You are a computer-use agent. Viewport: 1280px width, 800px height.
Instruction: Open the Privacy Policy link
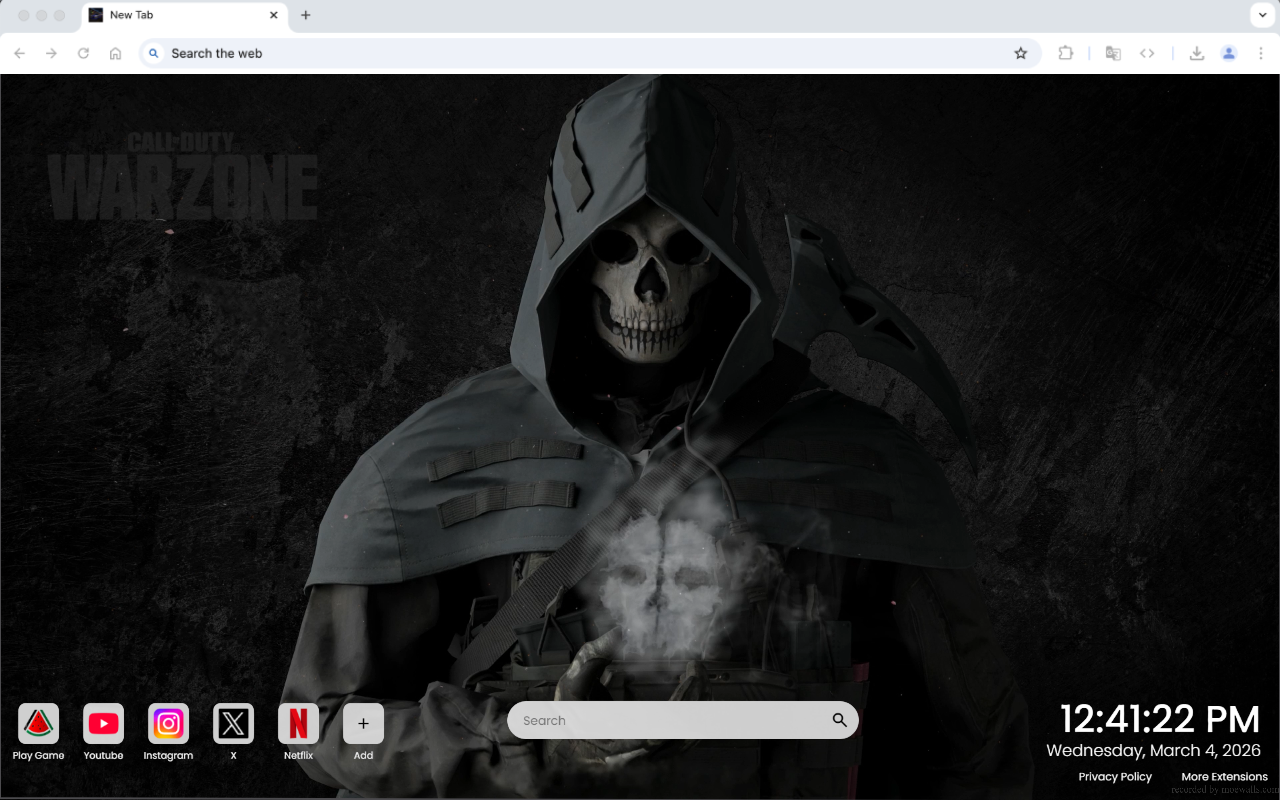(1115, 777)
